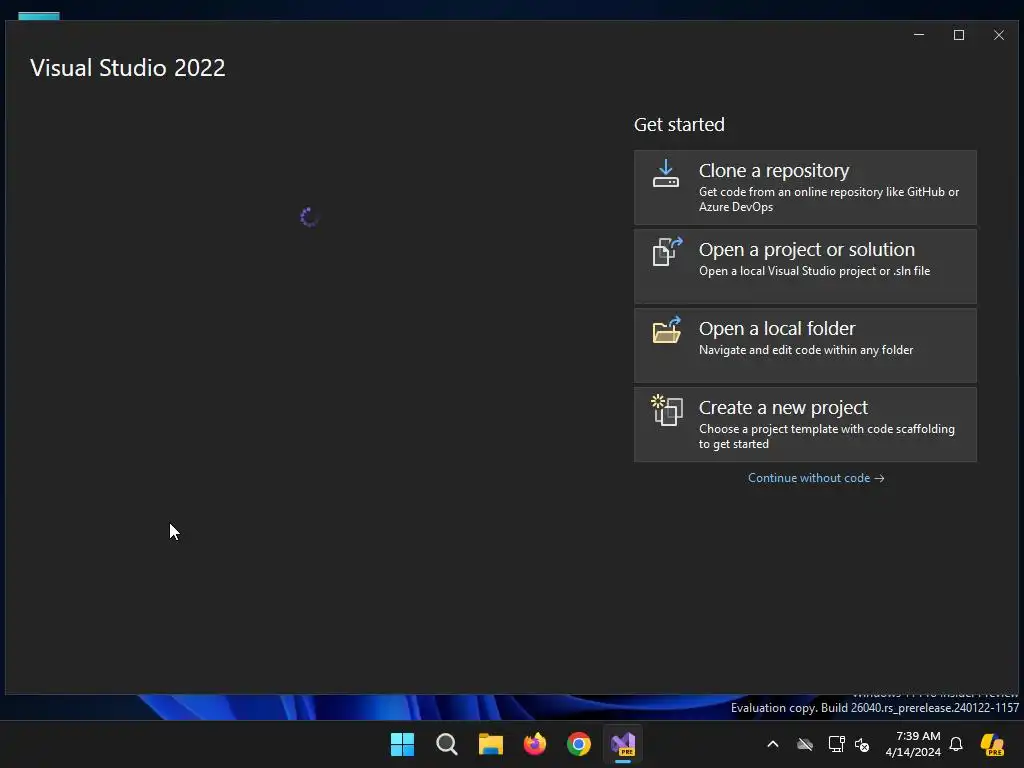Click the Open a project or solution icon
The width and height of the screenshot is (1024, 768).
(x=667, y=251)
